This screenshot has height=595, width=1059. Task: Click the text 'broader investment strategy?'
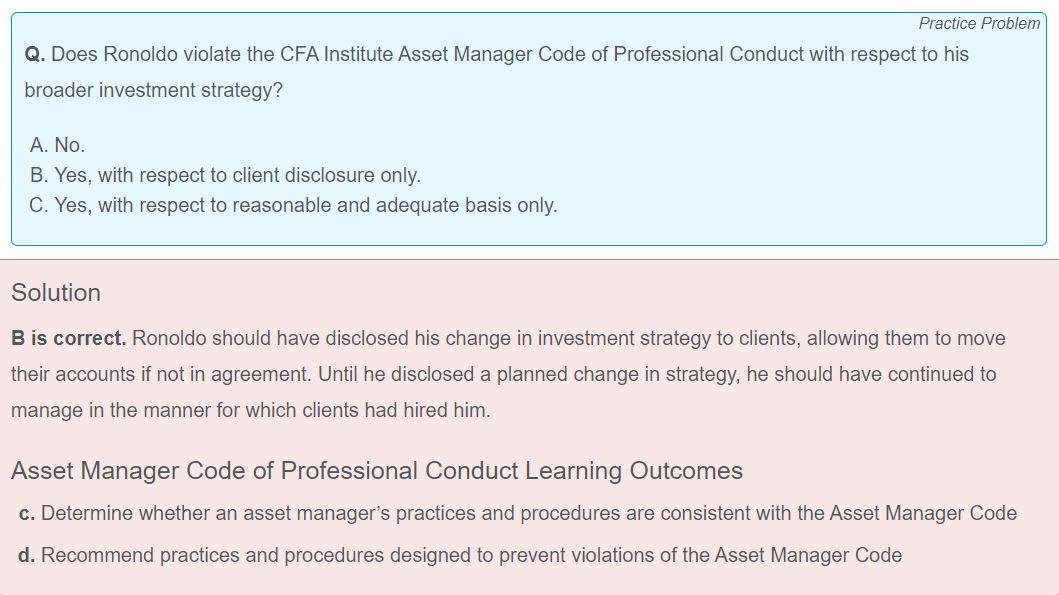(153, 90)
